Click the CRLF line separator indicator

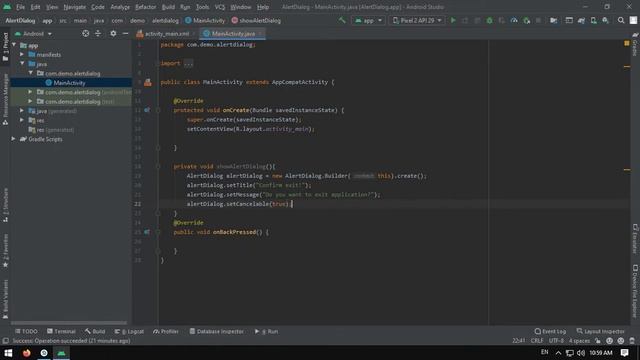point(537,341)
